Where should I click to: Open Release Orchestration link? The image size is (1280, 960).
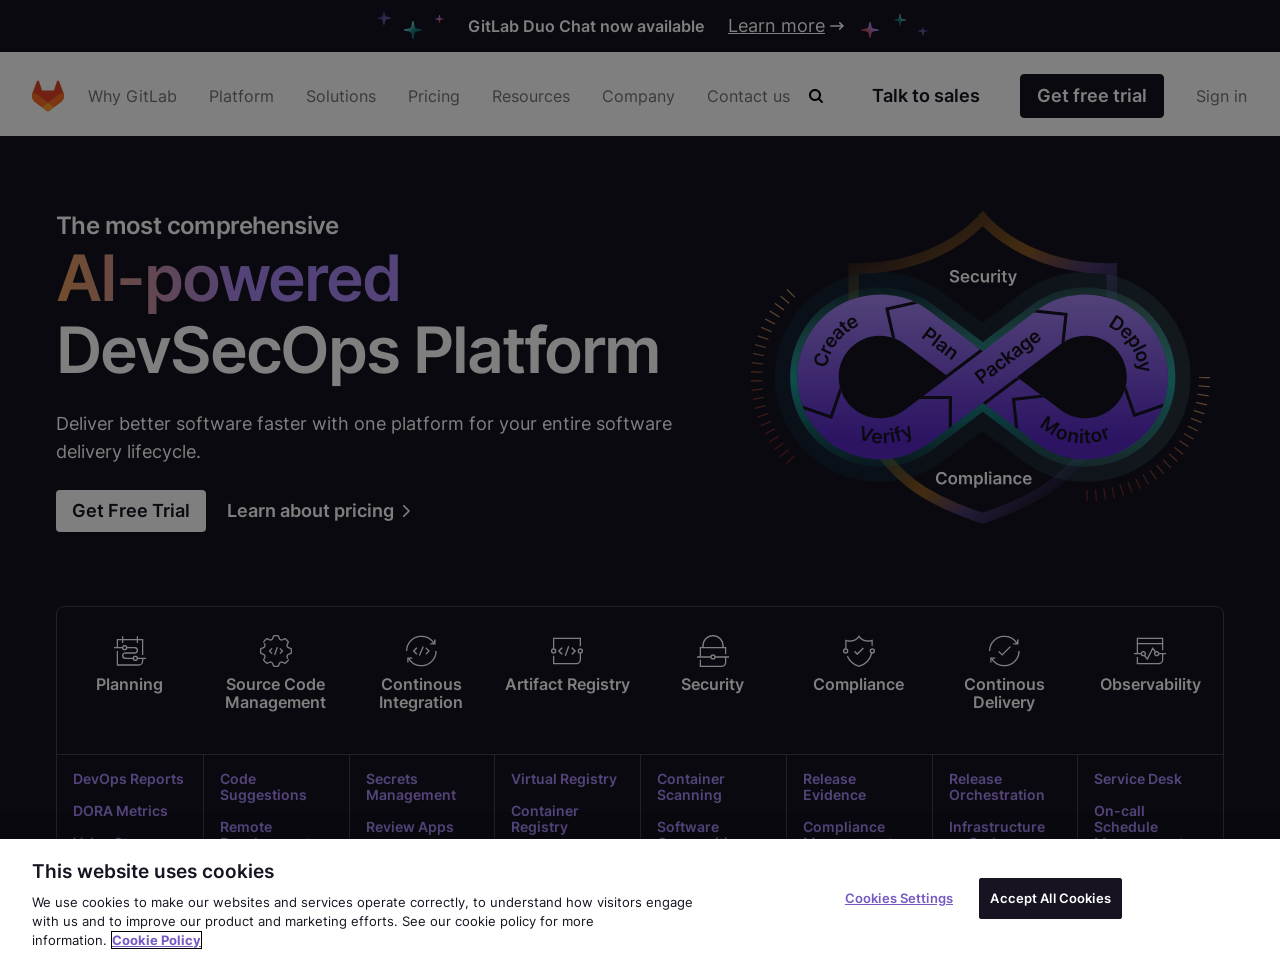click(x=997, y=787)
